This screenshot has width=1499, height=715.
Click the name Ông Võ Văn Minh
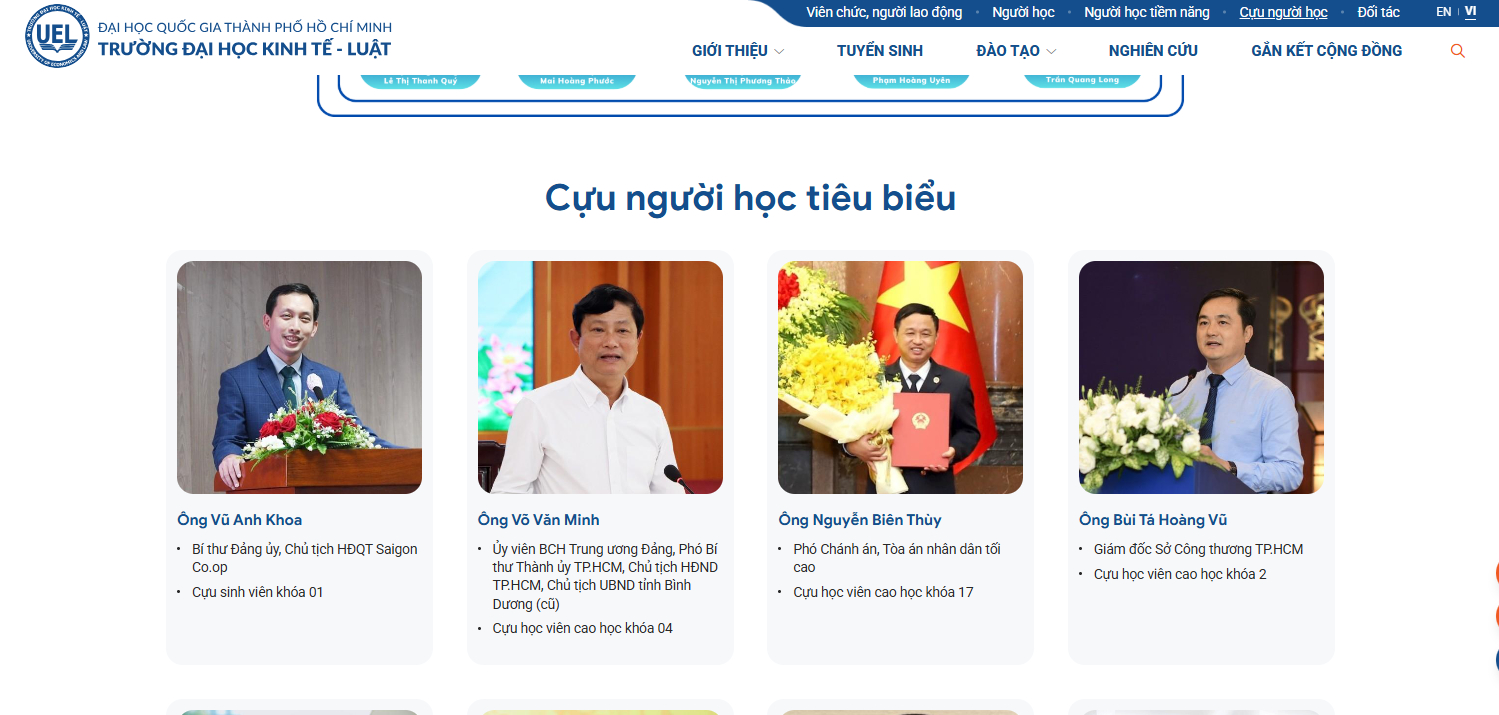[x=539, y=520]
